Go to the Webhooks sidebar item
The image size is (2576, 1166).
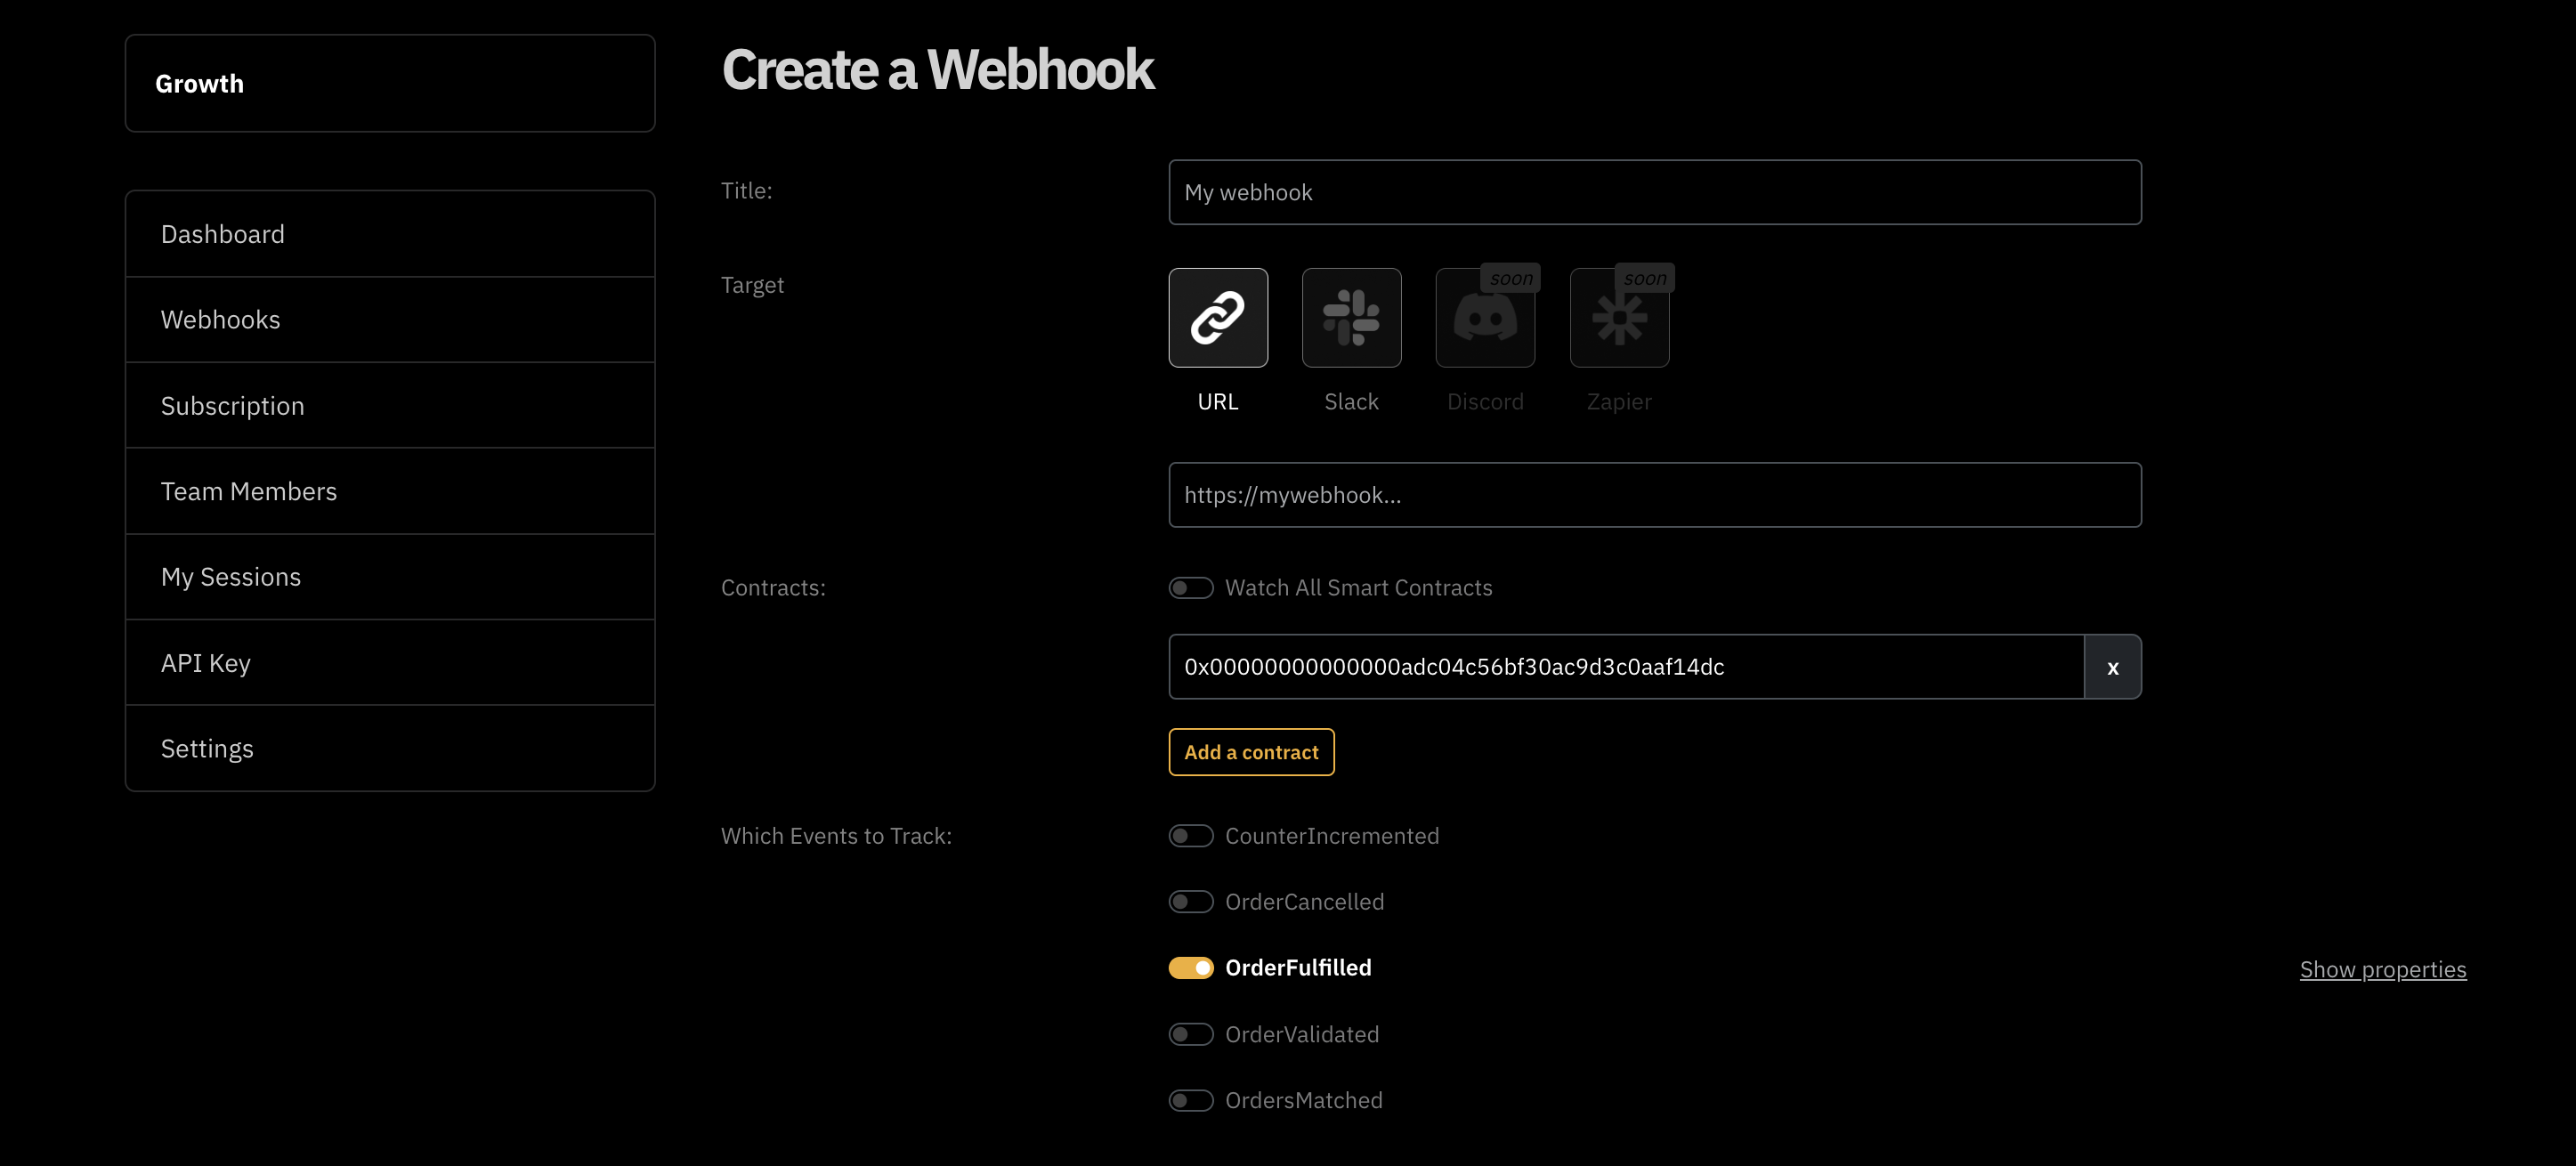[390, 320]
